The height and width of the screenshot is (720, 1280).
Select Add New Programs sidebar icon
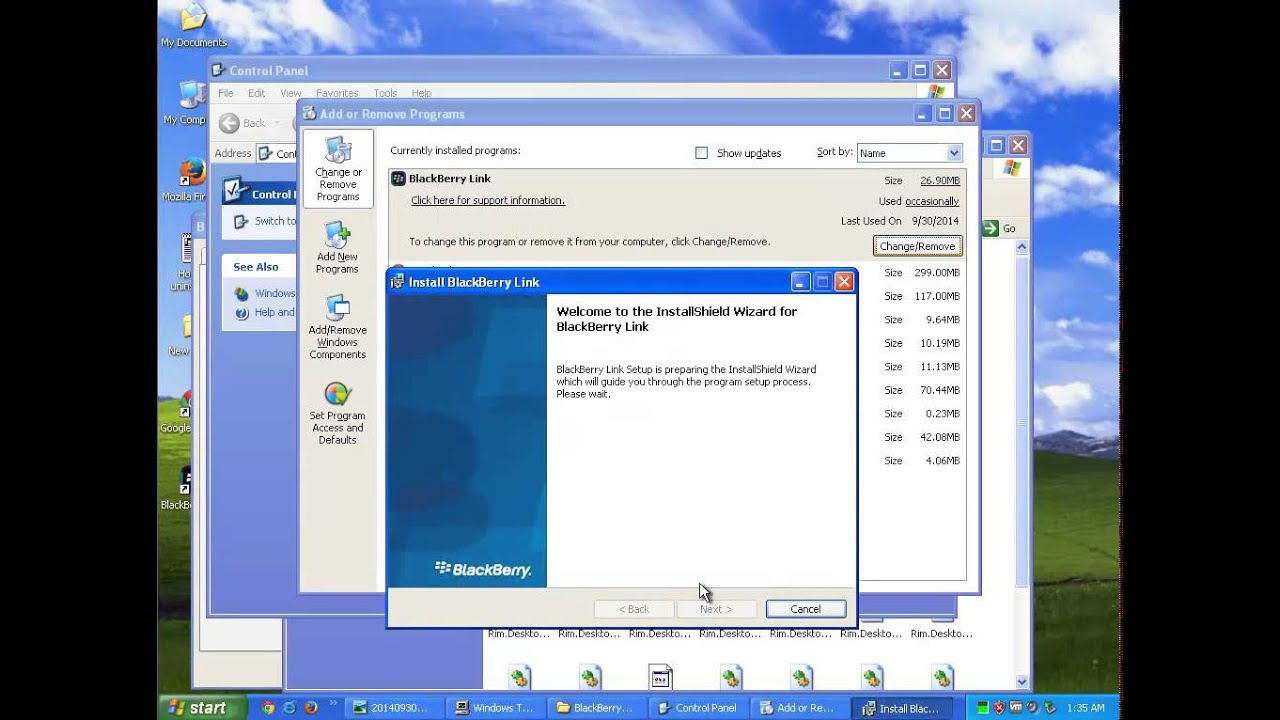[337, 248]
